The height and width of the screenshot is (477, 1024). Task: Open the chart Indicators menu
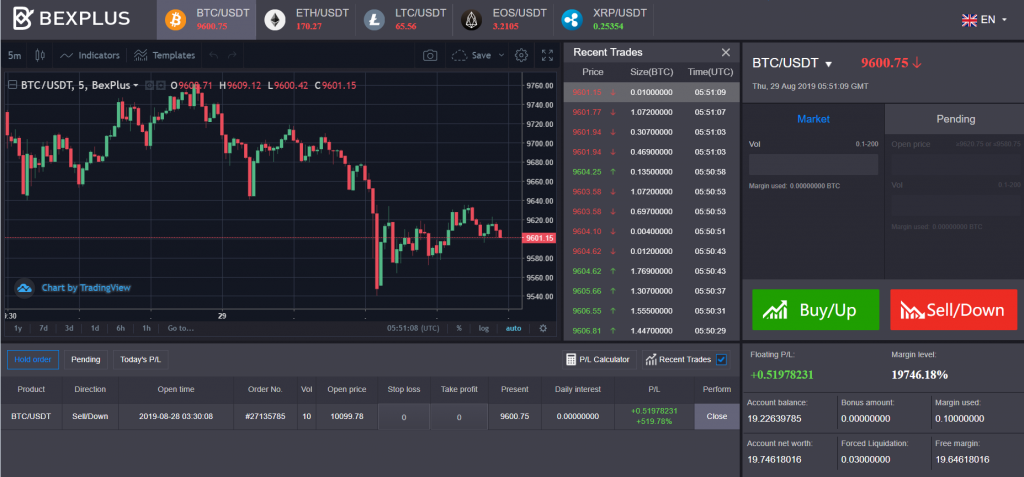[x=90, y=56]
